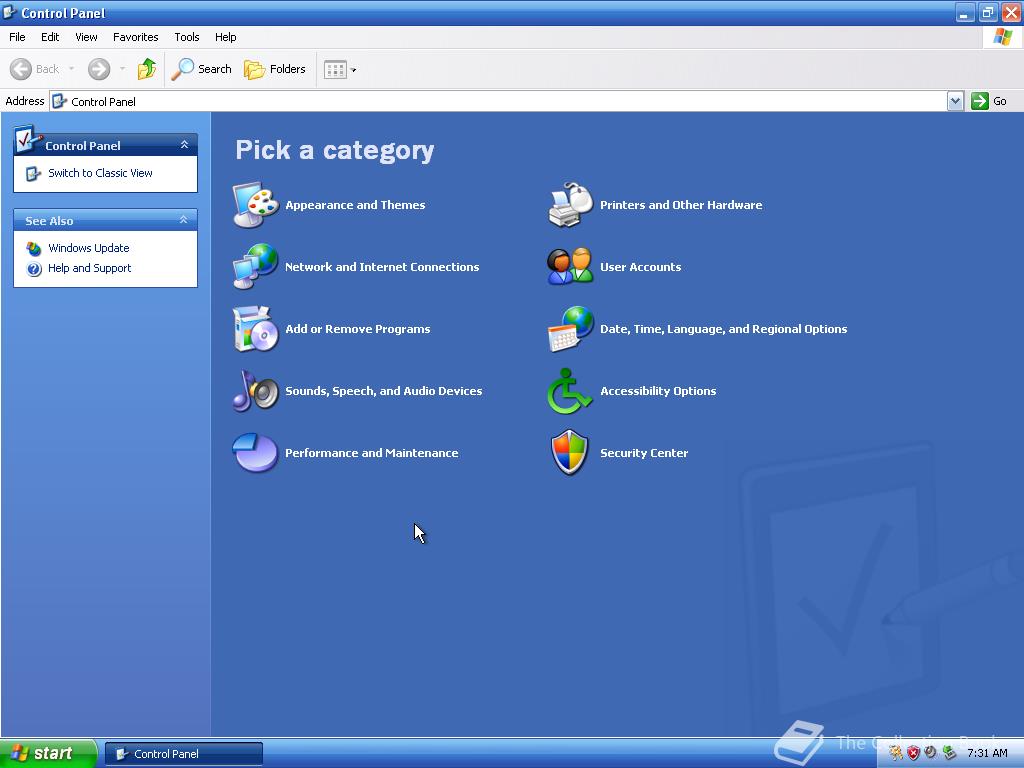Screen dimensions: 1024x768
Task: Expand the Address bar dropdown
Action: tap(955, 101)
